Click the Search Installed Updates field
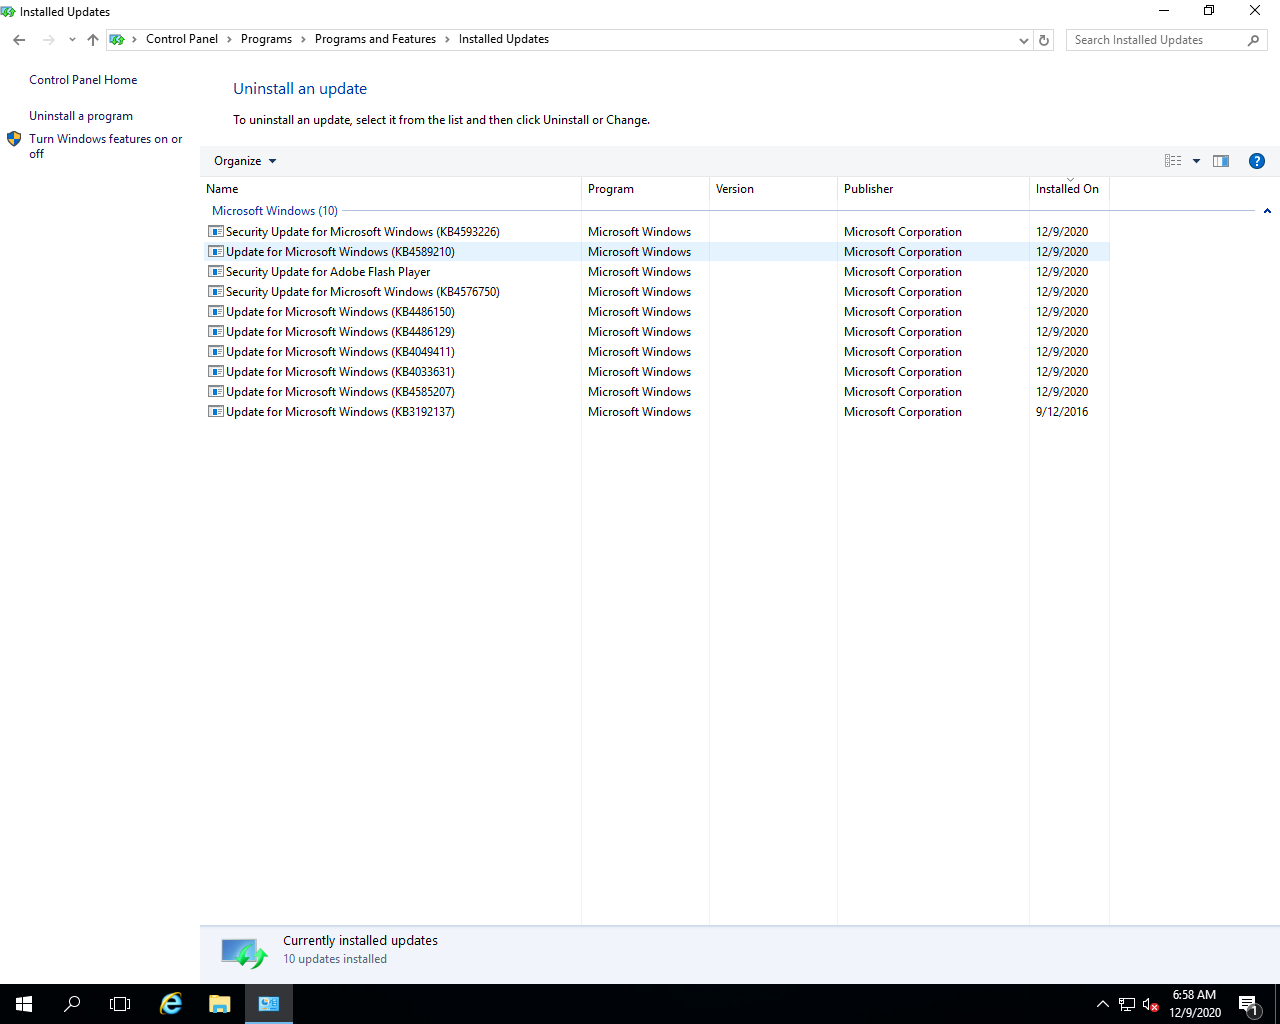Screen dimensions: 1280x1024 click(1156, 40)
